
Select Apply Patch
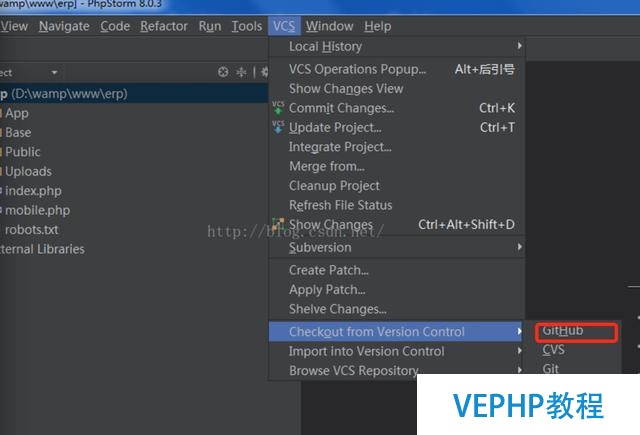click(396, 290)
